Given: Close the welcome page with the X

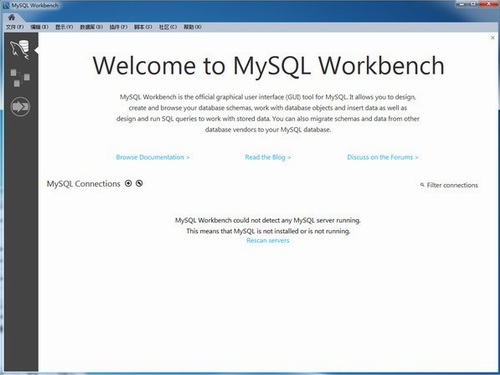Looking at the screenshot, I should pyautogui.click(x=493, y=38).
